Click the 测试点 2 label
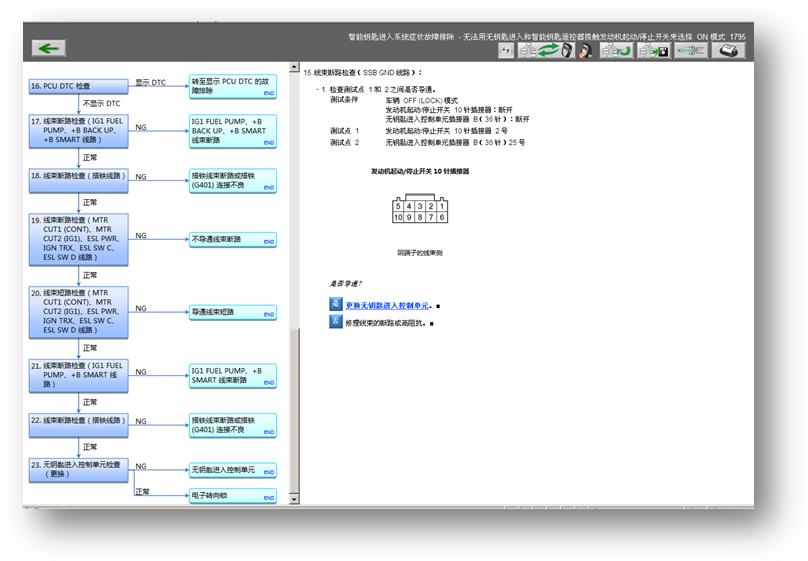This screenshot has width=808, height=561. pyautogui.click(x=344, y=142)
